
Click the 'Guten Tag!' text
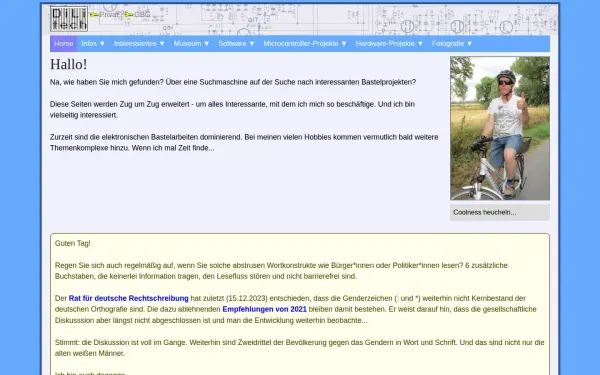point(73,243)
